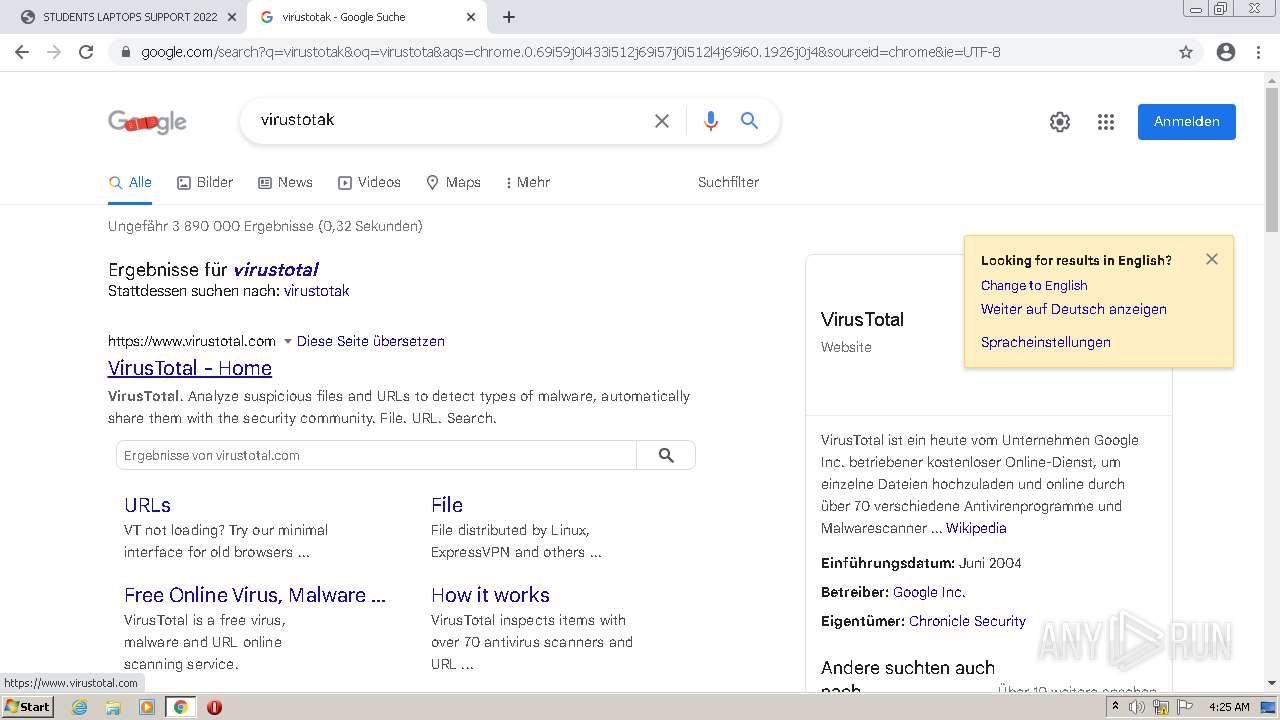Open the red Opera taskbar icon

tap(214, 707)
